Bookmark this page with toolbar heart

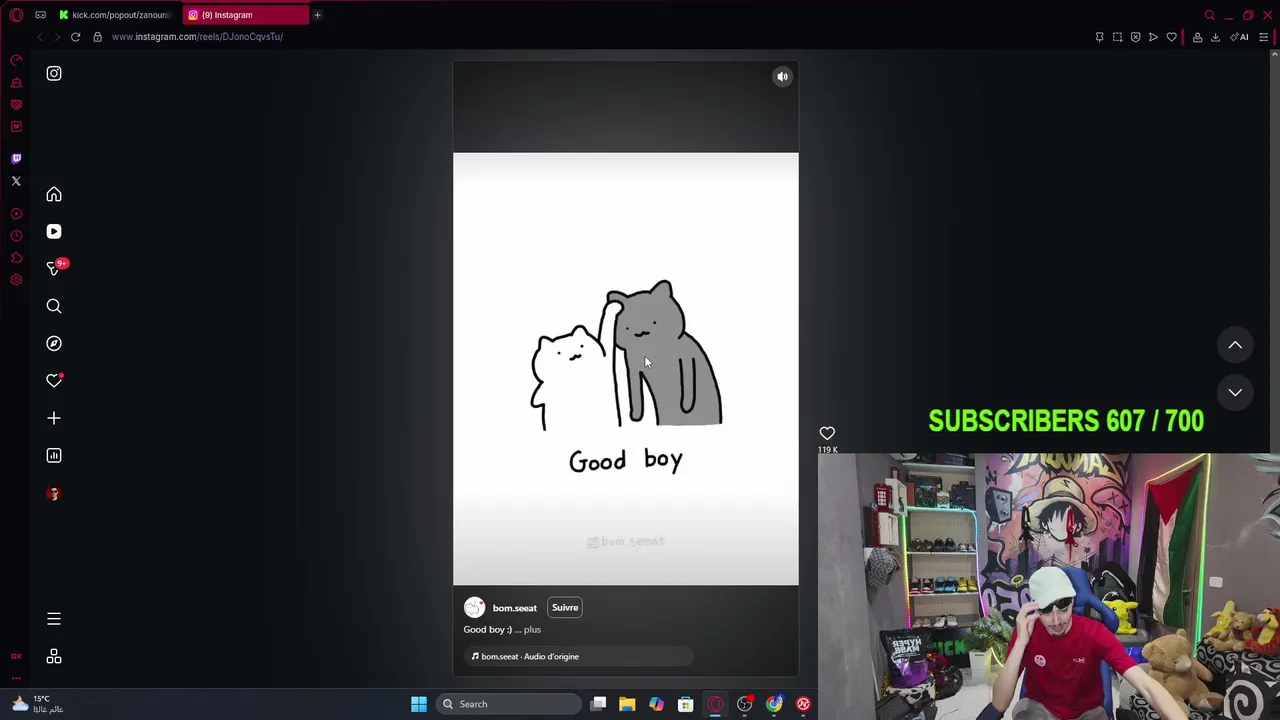point(1171,37)
